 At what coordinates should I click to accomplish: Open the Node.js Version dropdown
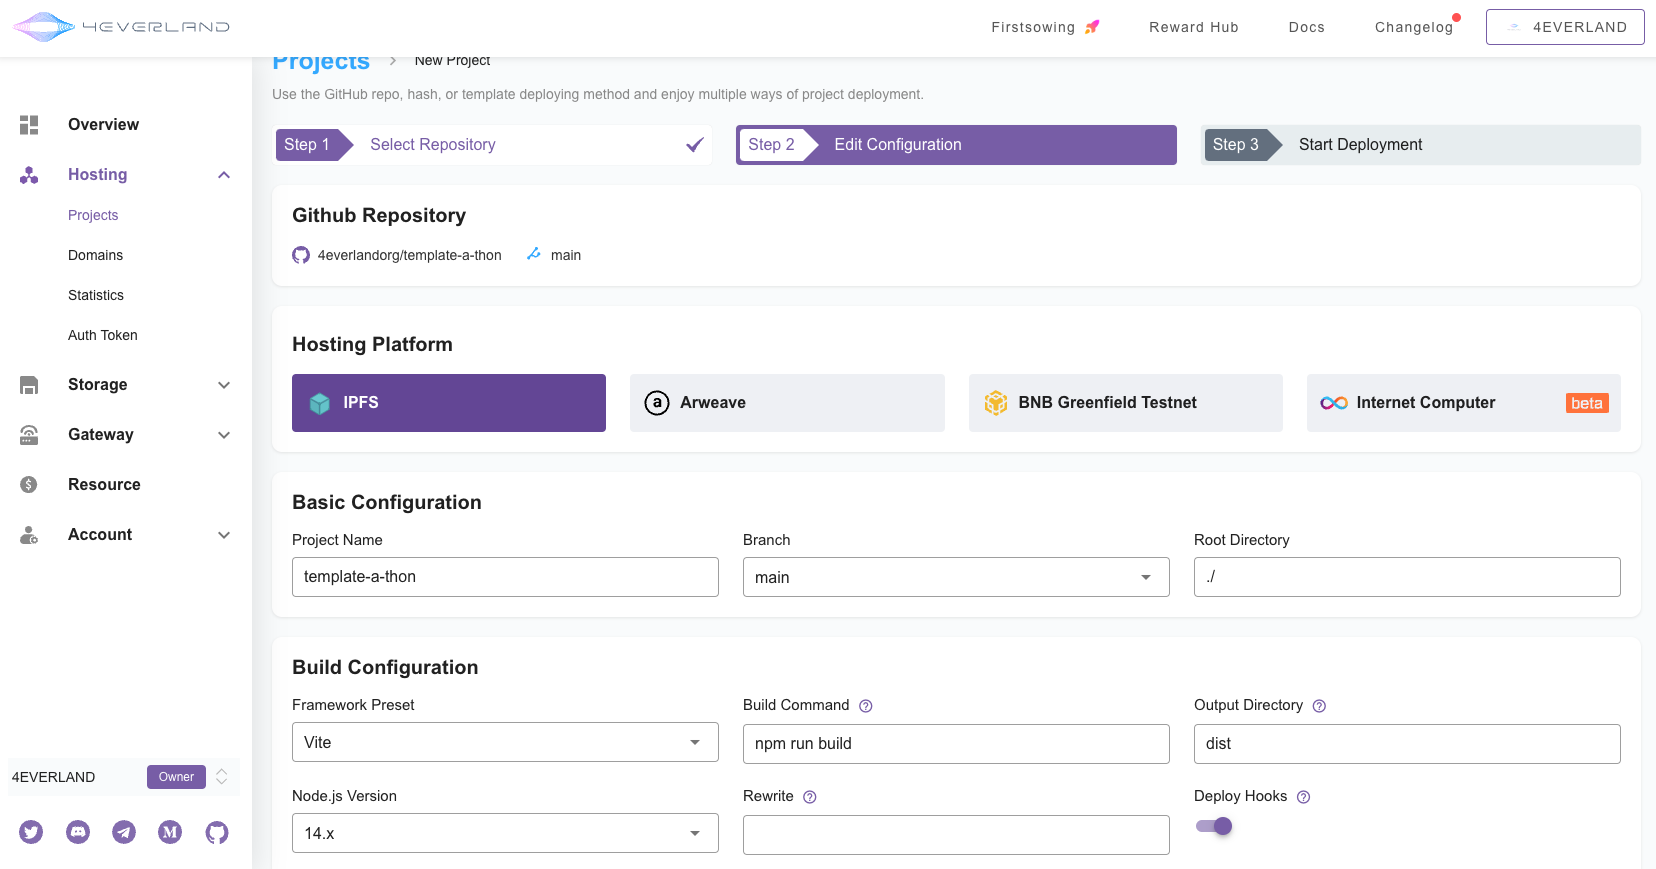point(505,833)
